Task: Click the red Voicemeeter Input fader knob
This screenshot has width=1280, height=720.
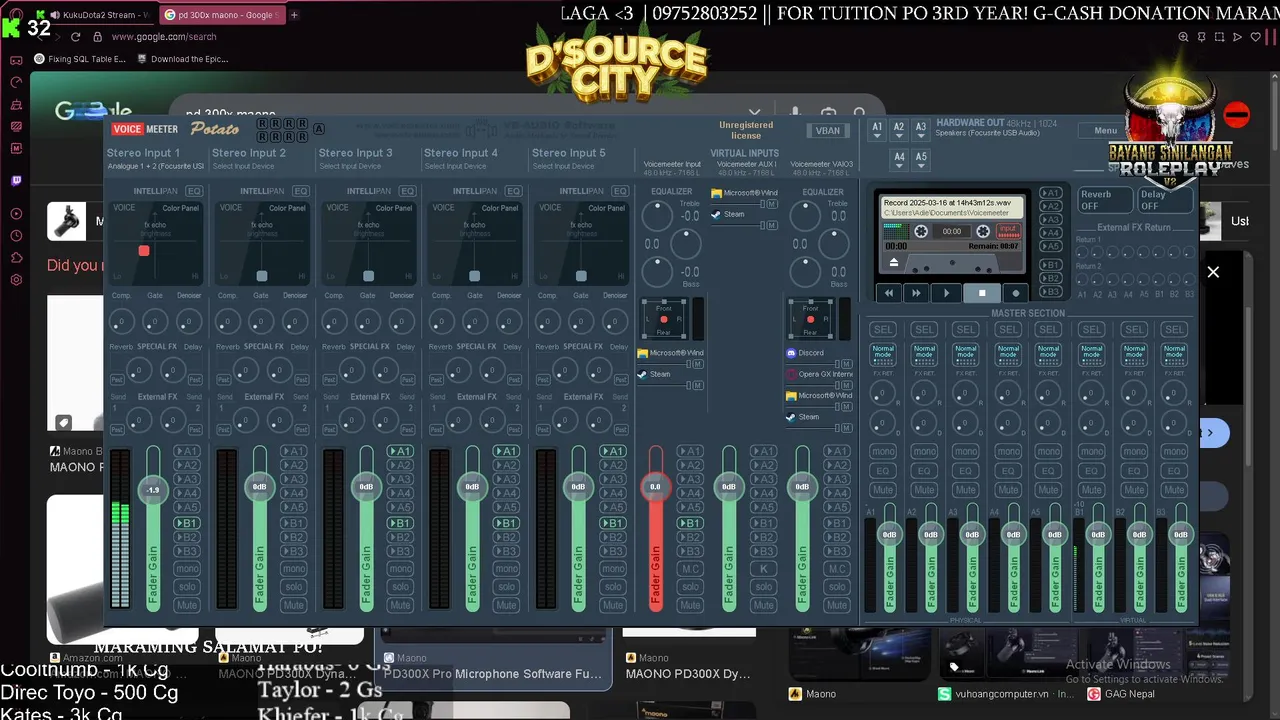Action: click(655, 487)
